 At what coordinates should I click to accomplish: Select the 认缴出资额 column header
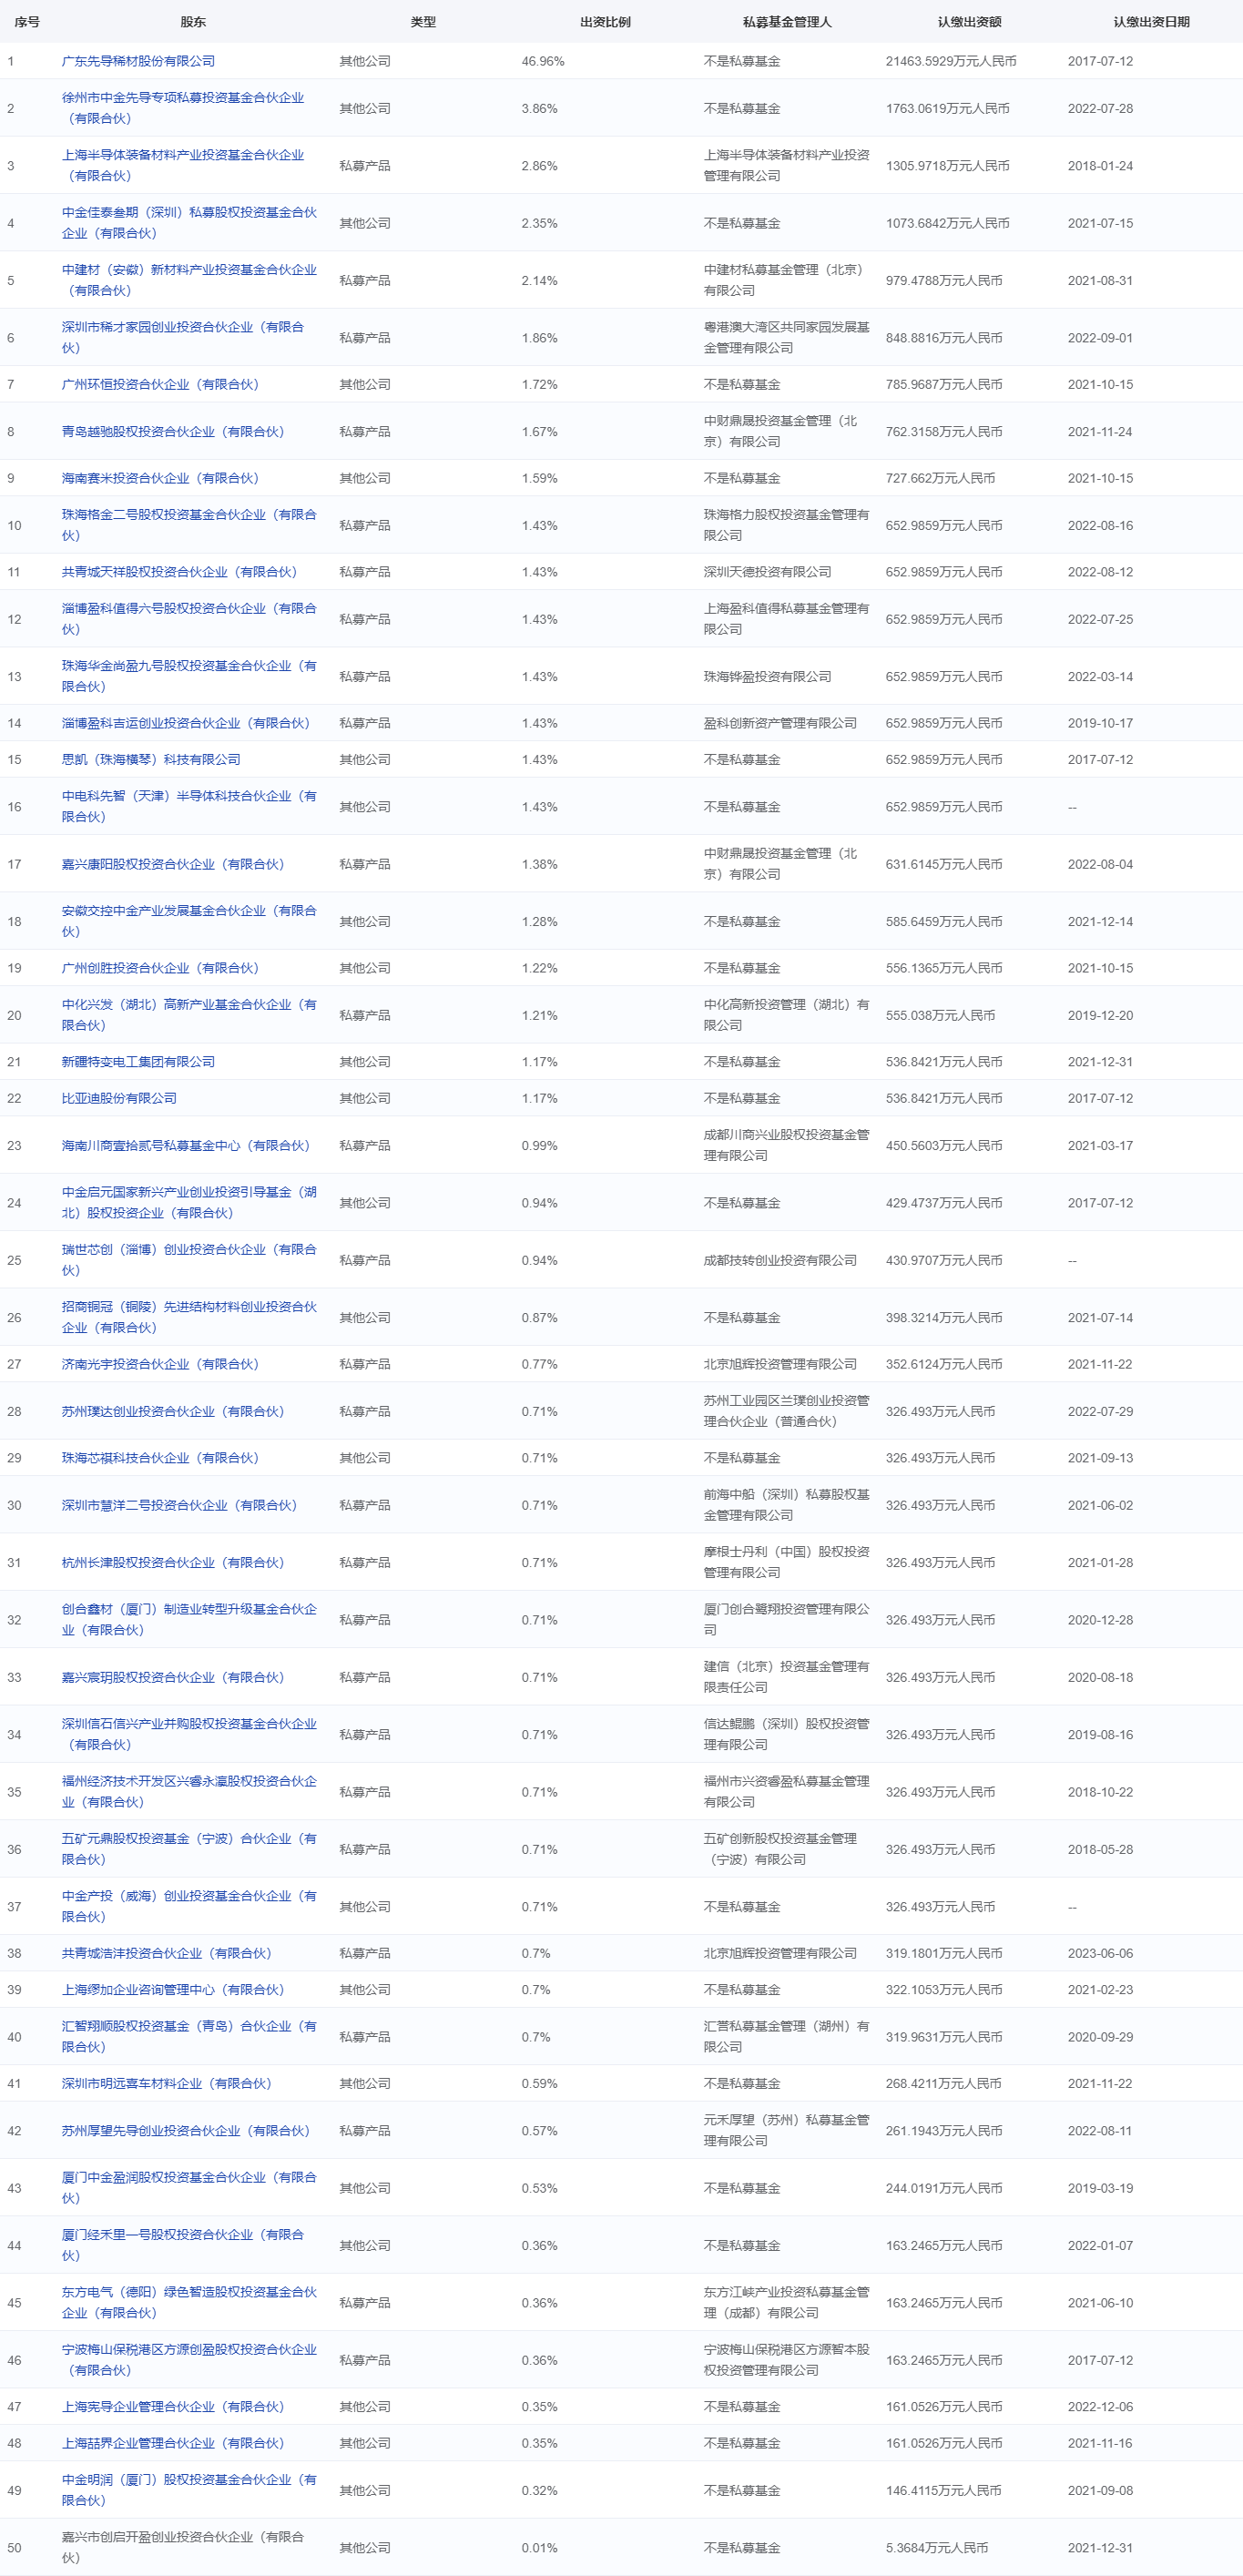(969, 22)
